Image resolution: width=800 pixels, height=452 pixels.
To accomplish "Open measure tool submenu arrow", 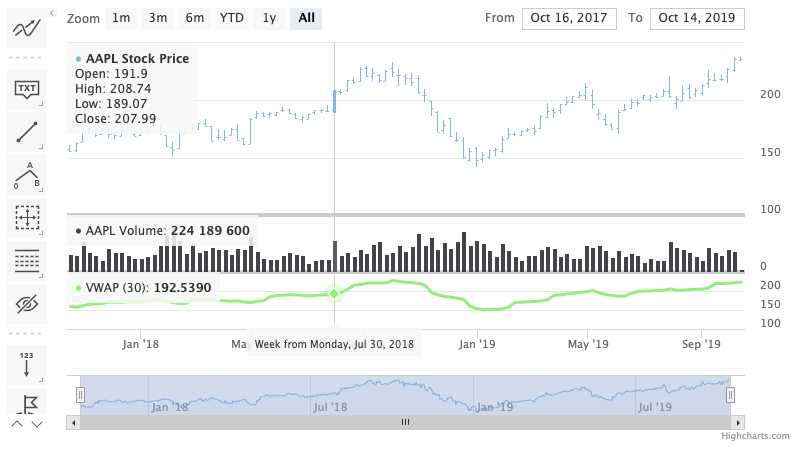I will click(x=41, y=233).
